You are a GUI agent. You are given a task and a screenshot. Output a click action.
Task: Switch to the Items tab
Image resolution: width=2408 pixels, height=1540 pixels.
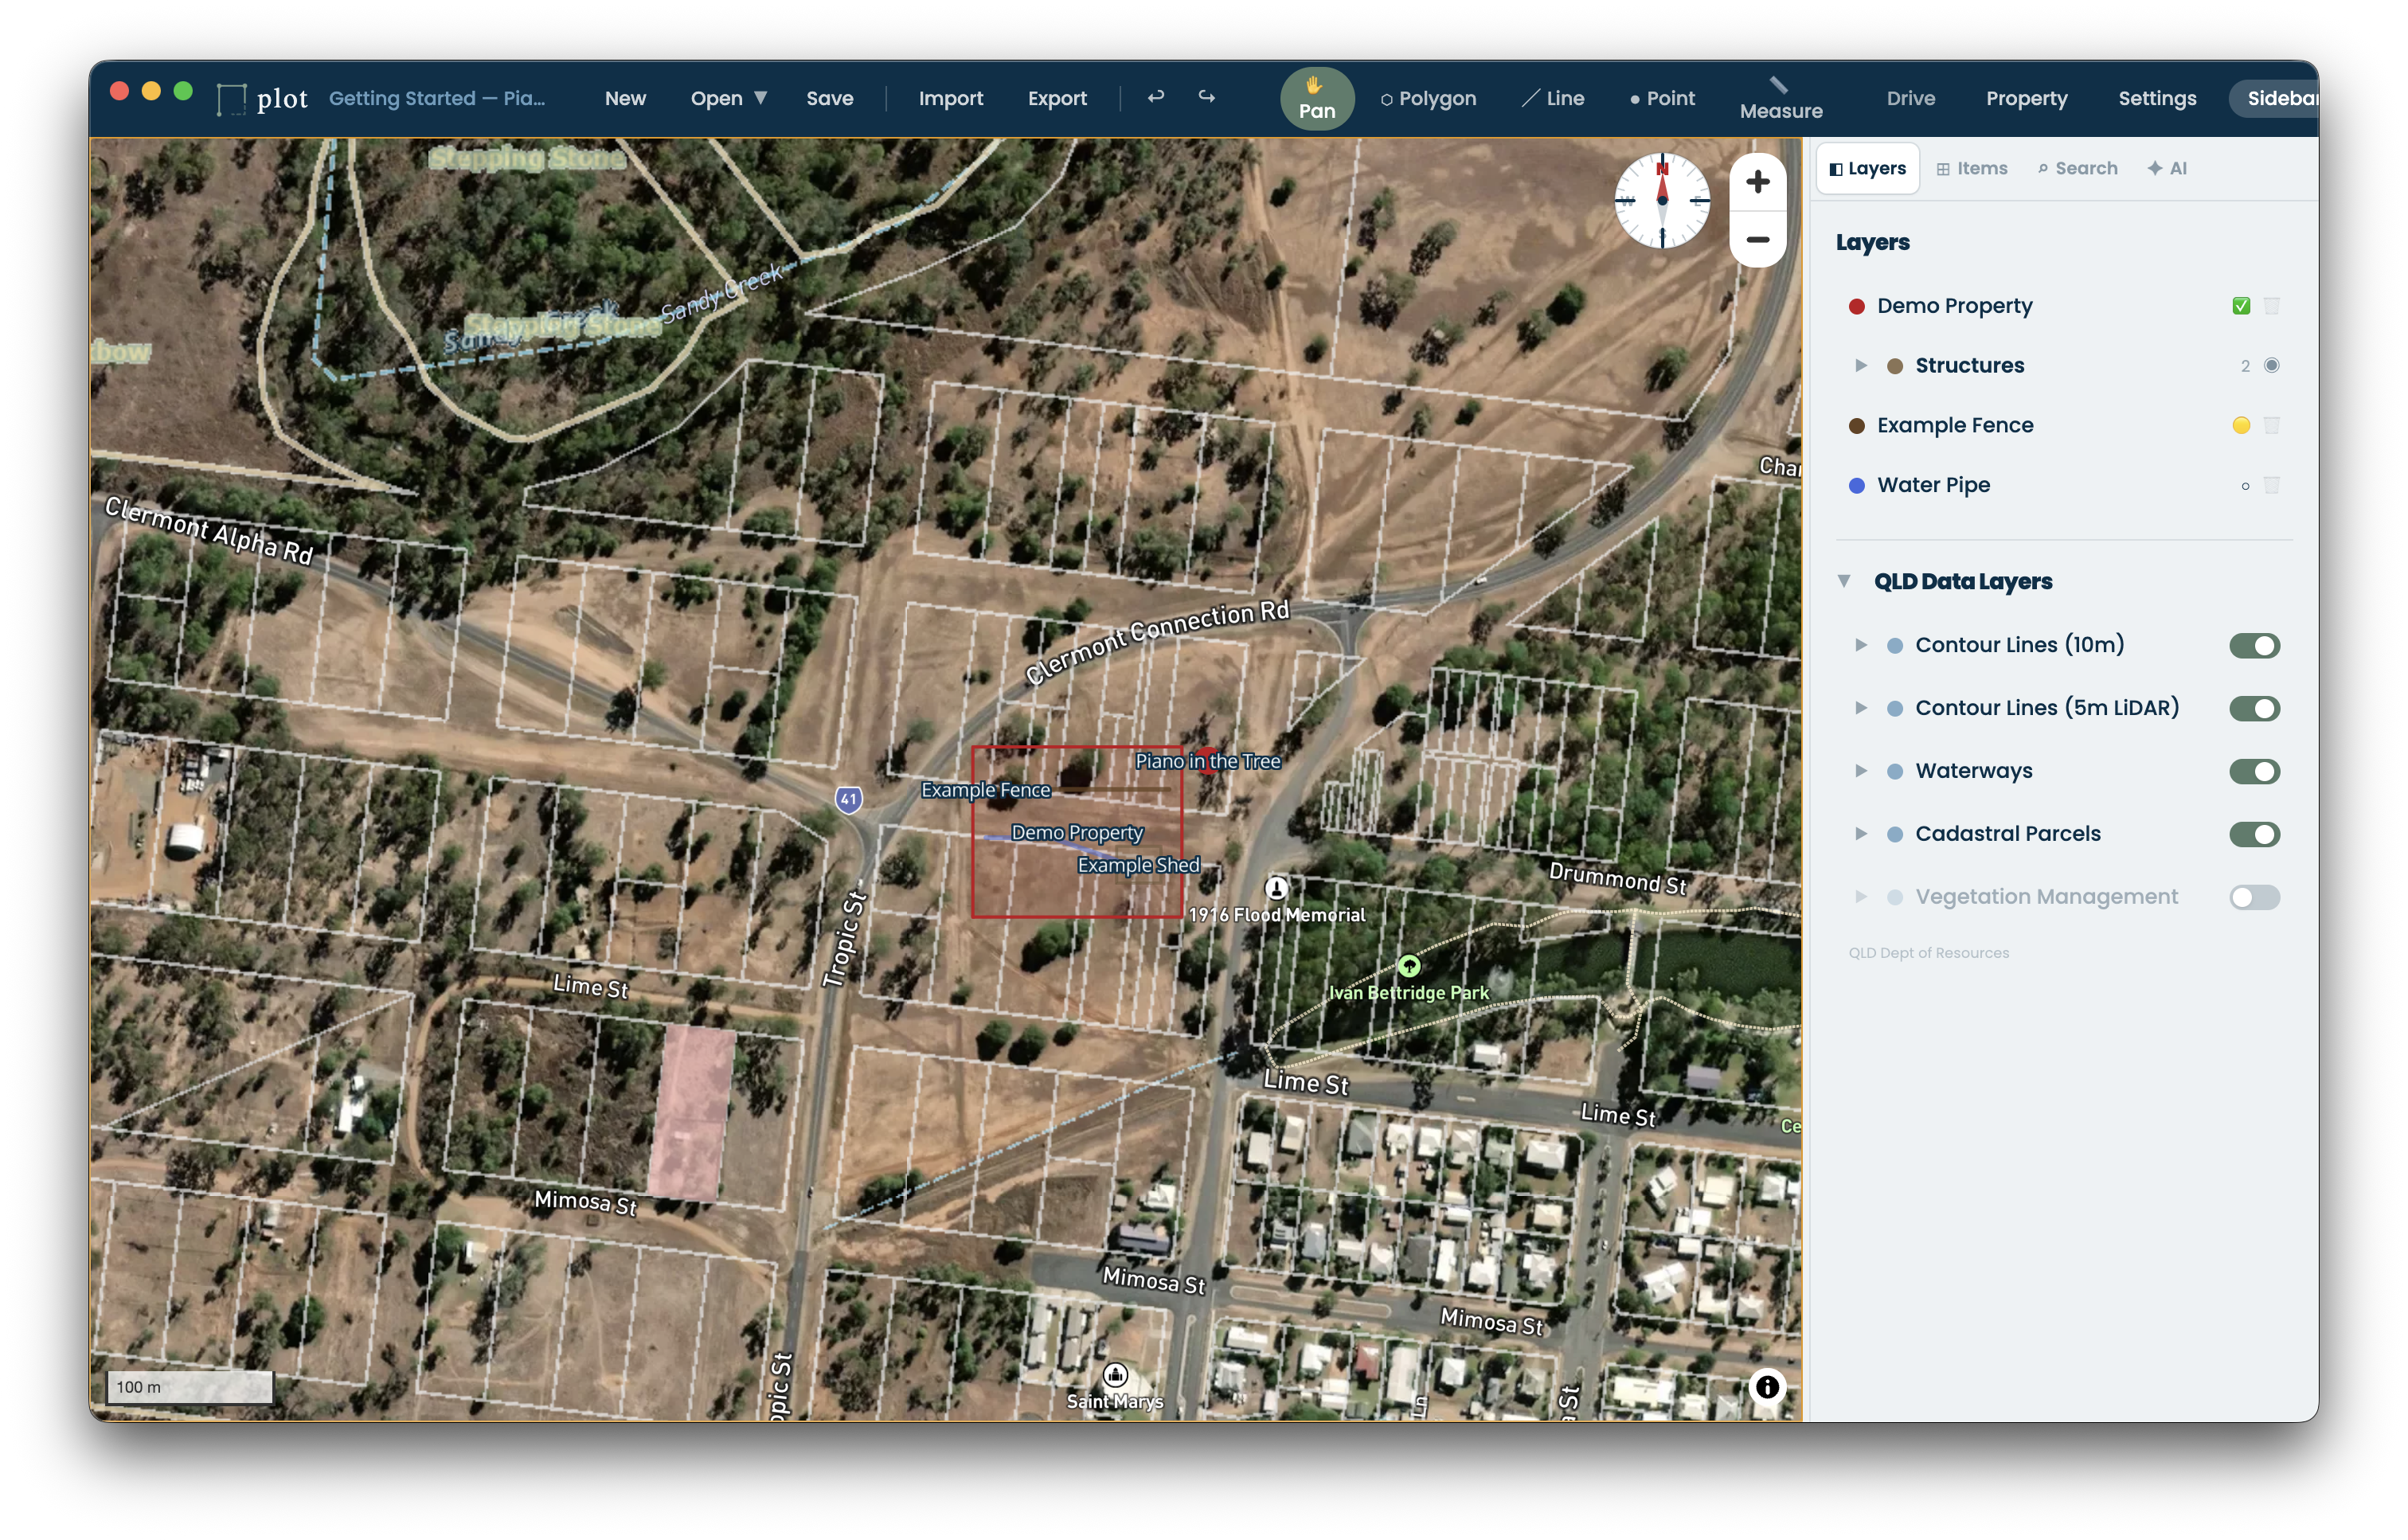pos(1972,168)
